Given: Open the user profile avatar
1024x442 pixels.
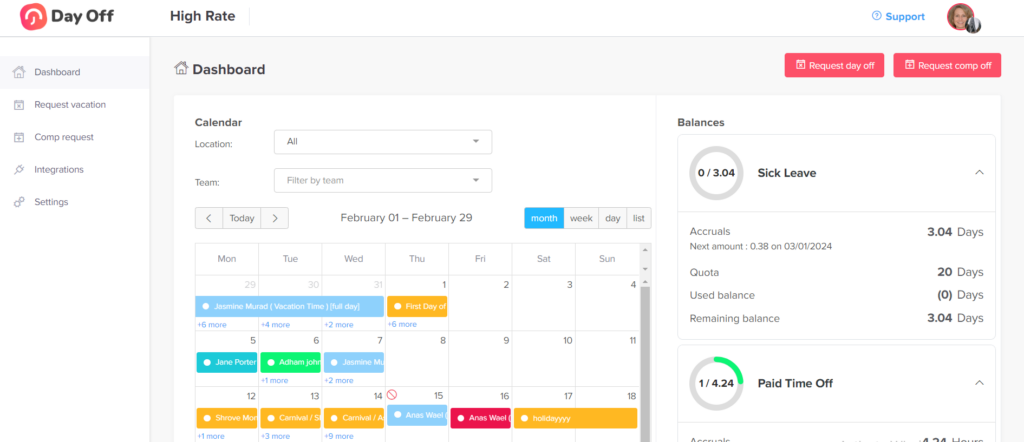Looking at the screenshot, I should [x=962, y=17].
